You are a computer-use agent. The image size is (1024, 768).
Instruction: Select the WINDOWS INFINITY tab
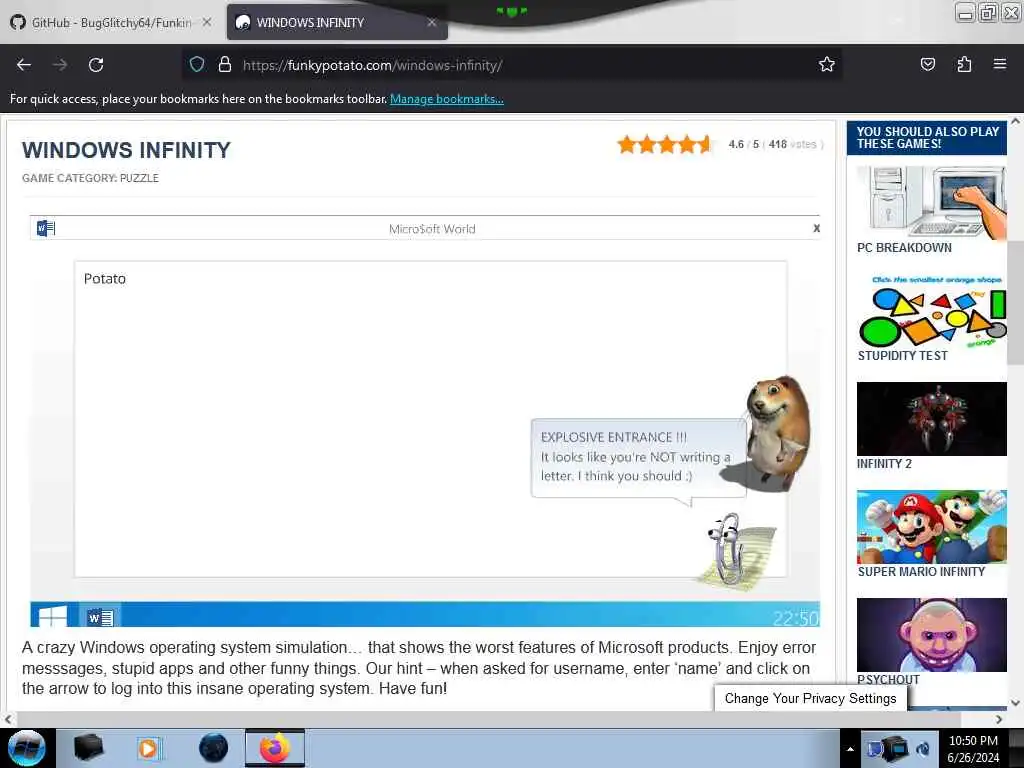point(337,22)
